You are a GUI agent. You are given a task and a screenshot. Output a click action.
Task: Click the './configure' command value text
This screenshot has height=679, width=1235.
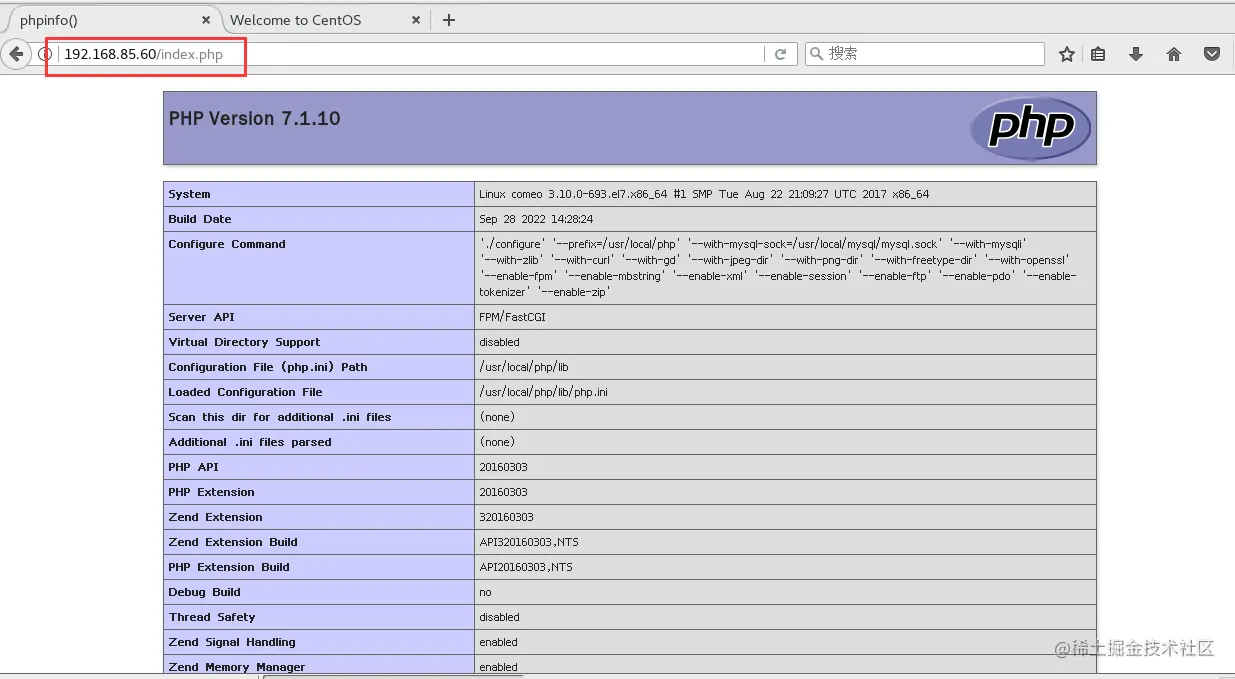click(x=778, y=268)
